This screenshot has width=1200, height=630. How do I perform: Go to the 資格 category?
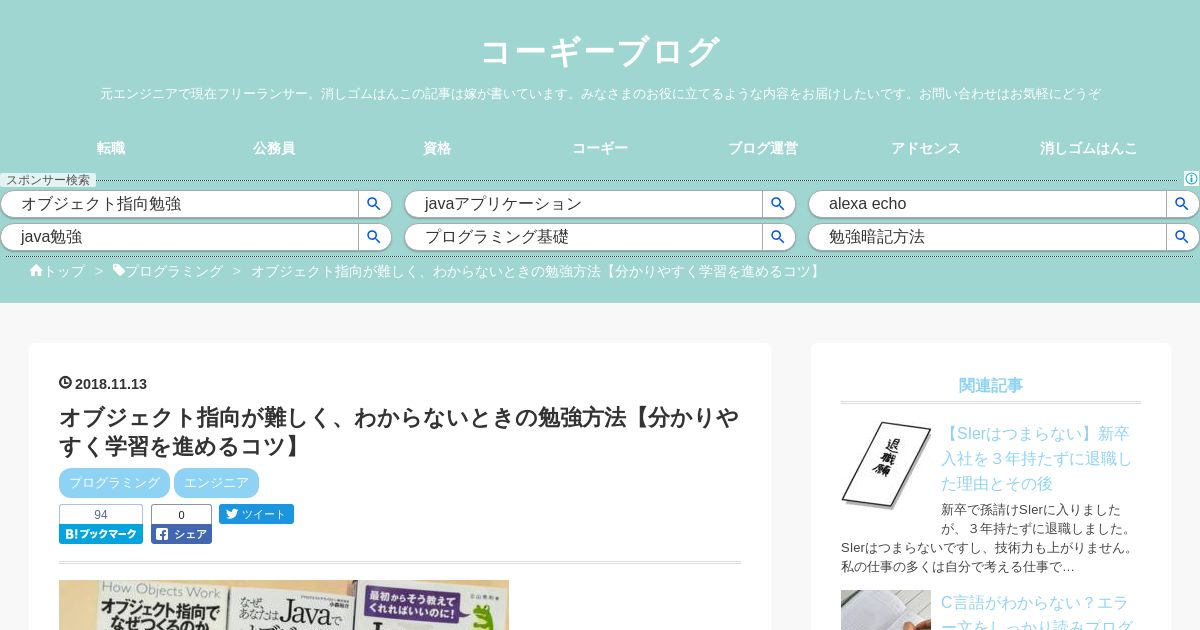[437, 148]
